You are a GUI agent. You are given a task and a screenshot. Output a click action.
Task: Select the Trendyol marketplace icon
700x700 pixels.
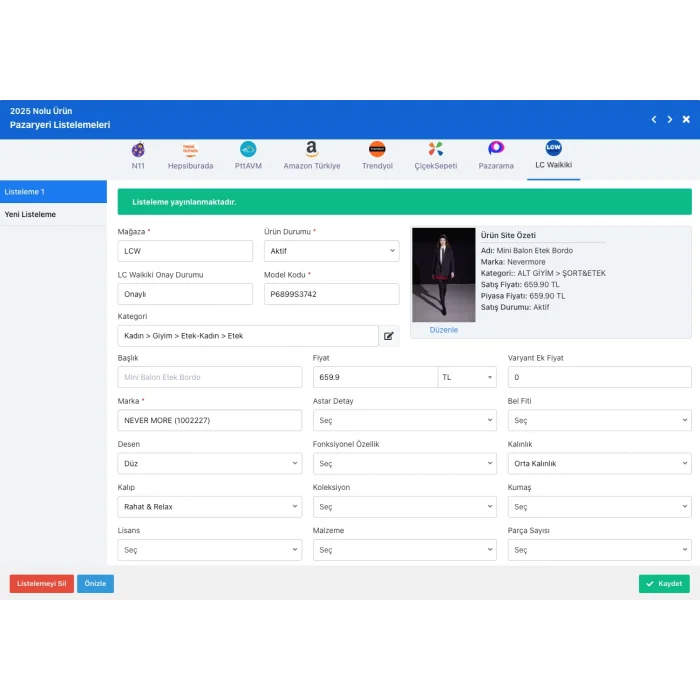tap(377, 149)
